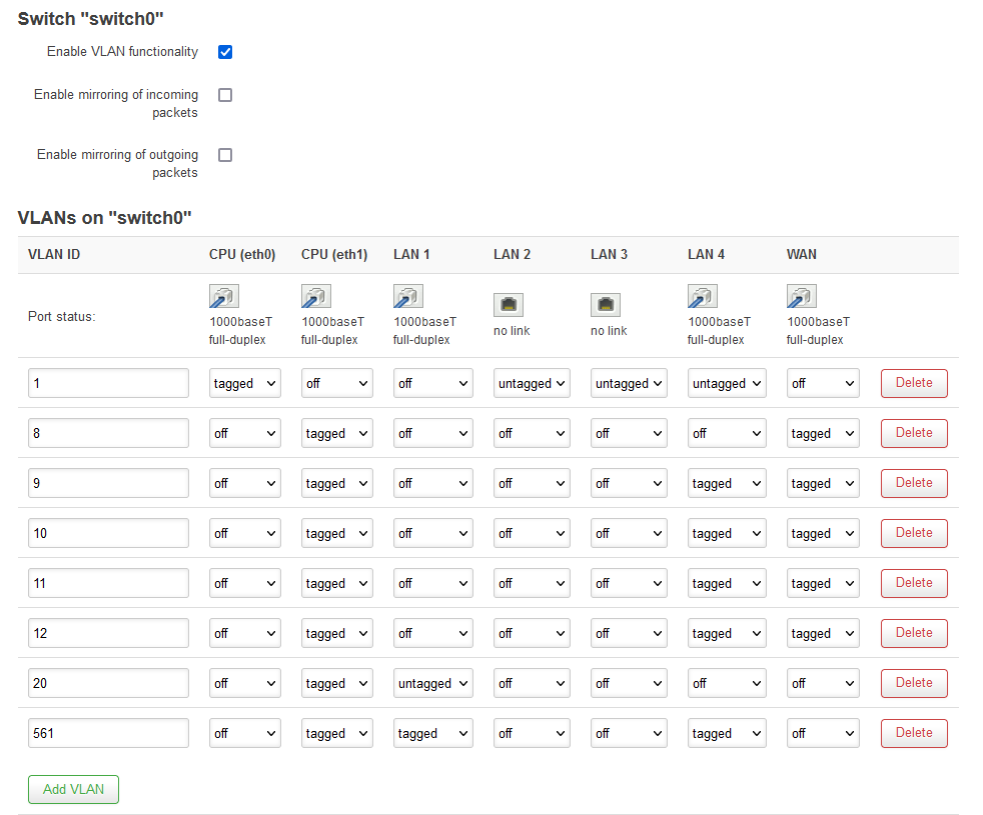Click the LAN 1 port status icon
Screen dimensions: 983x815
coord(408,297)
